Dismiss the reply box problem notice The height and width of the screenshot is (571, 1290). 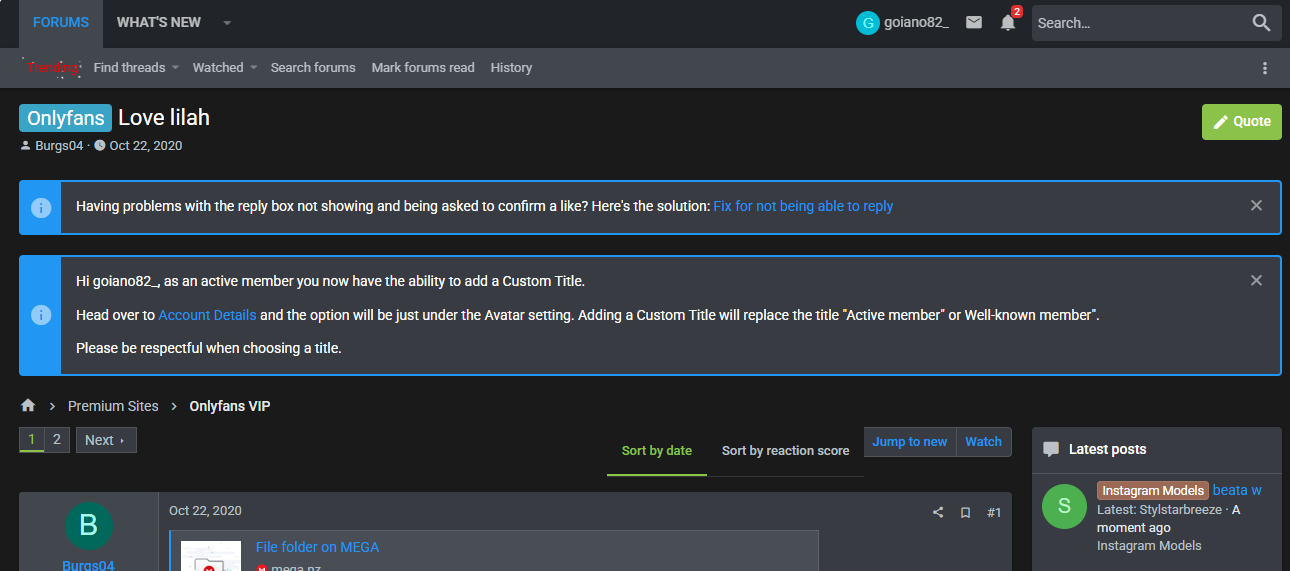coord(1256,205)
